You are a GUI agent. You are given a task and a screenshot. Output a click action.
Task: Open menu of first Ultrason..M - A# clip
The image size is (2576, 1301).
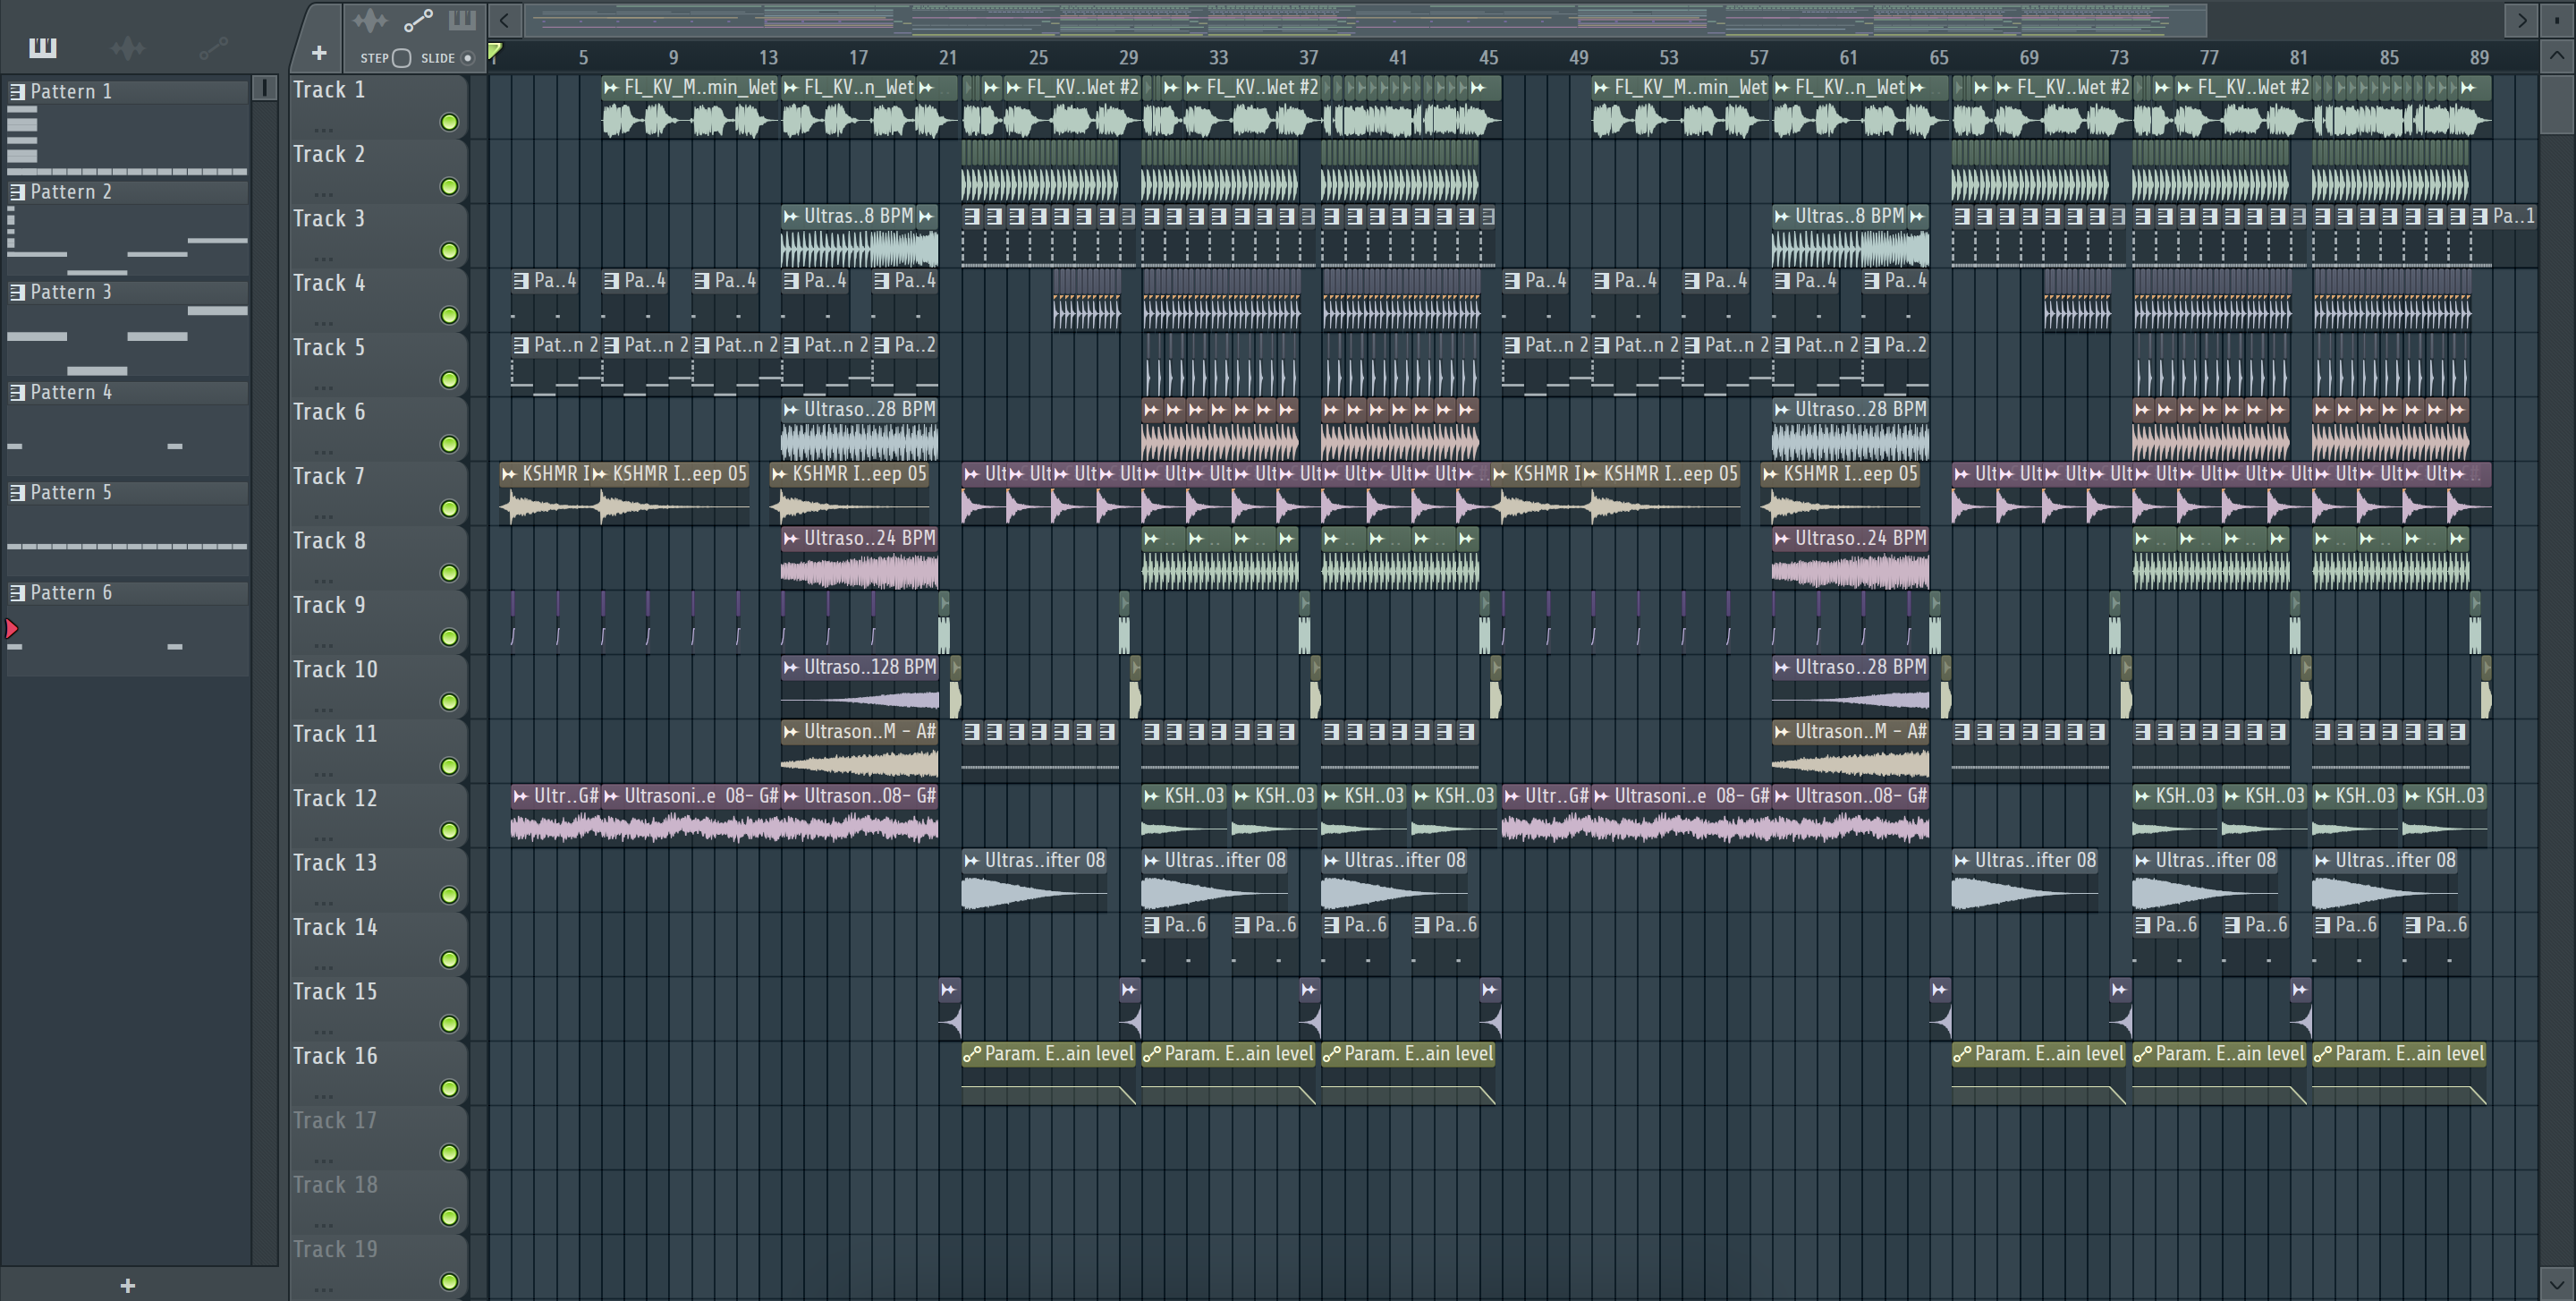tap(791, 732)
